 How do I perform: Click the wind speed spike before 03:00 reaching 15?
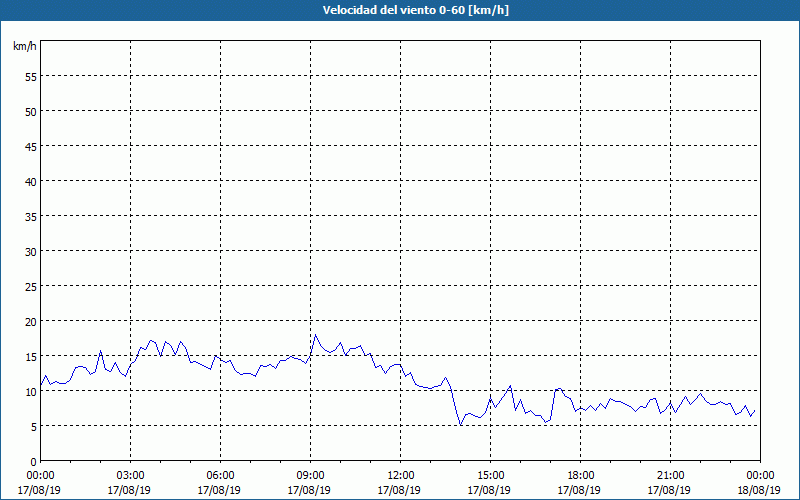coord(101,351)
